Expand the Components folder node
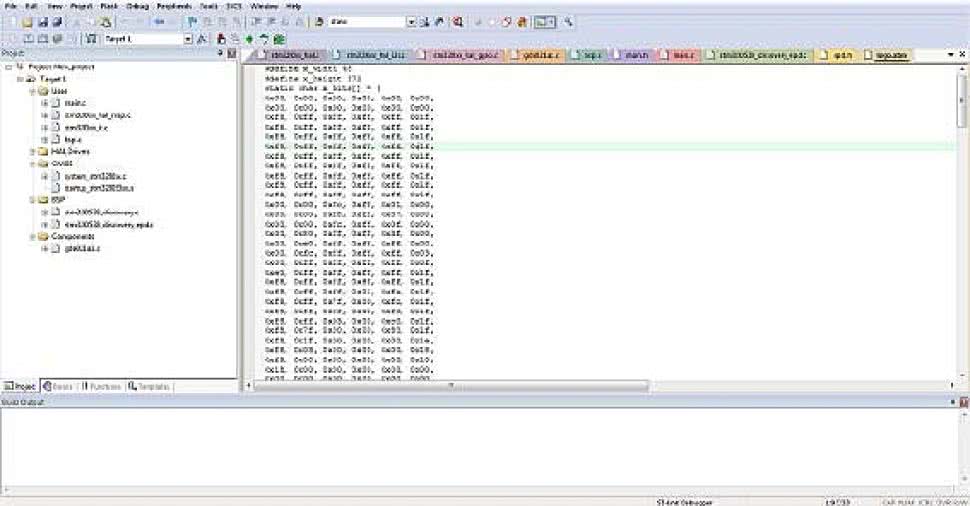Viewport: 970px width, 506px height. pos(33,236)
